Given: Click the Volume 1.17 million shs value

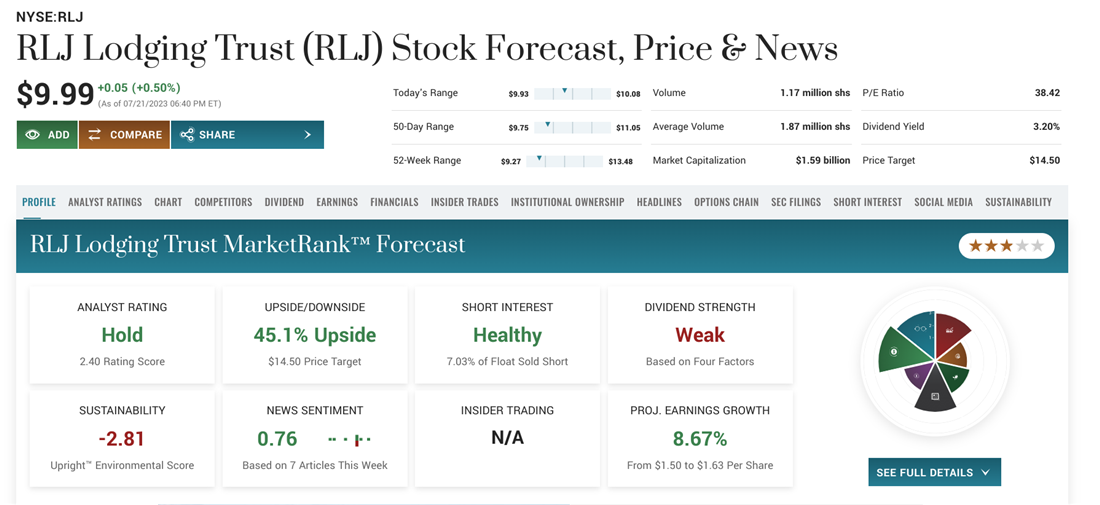Looking at the screenshot, I should point(815,93).
